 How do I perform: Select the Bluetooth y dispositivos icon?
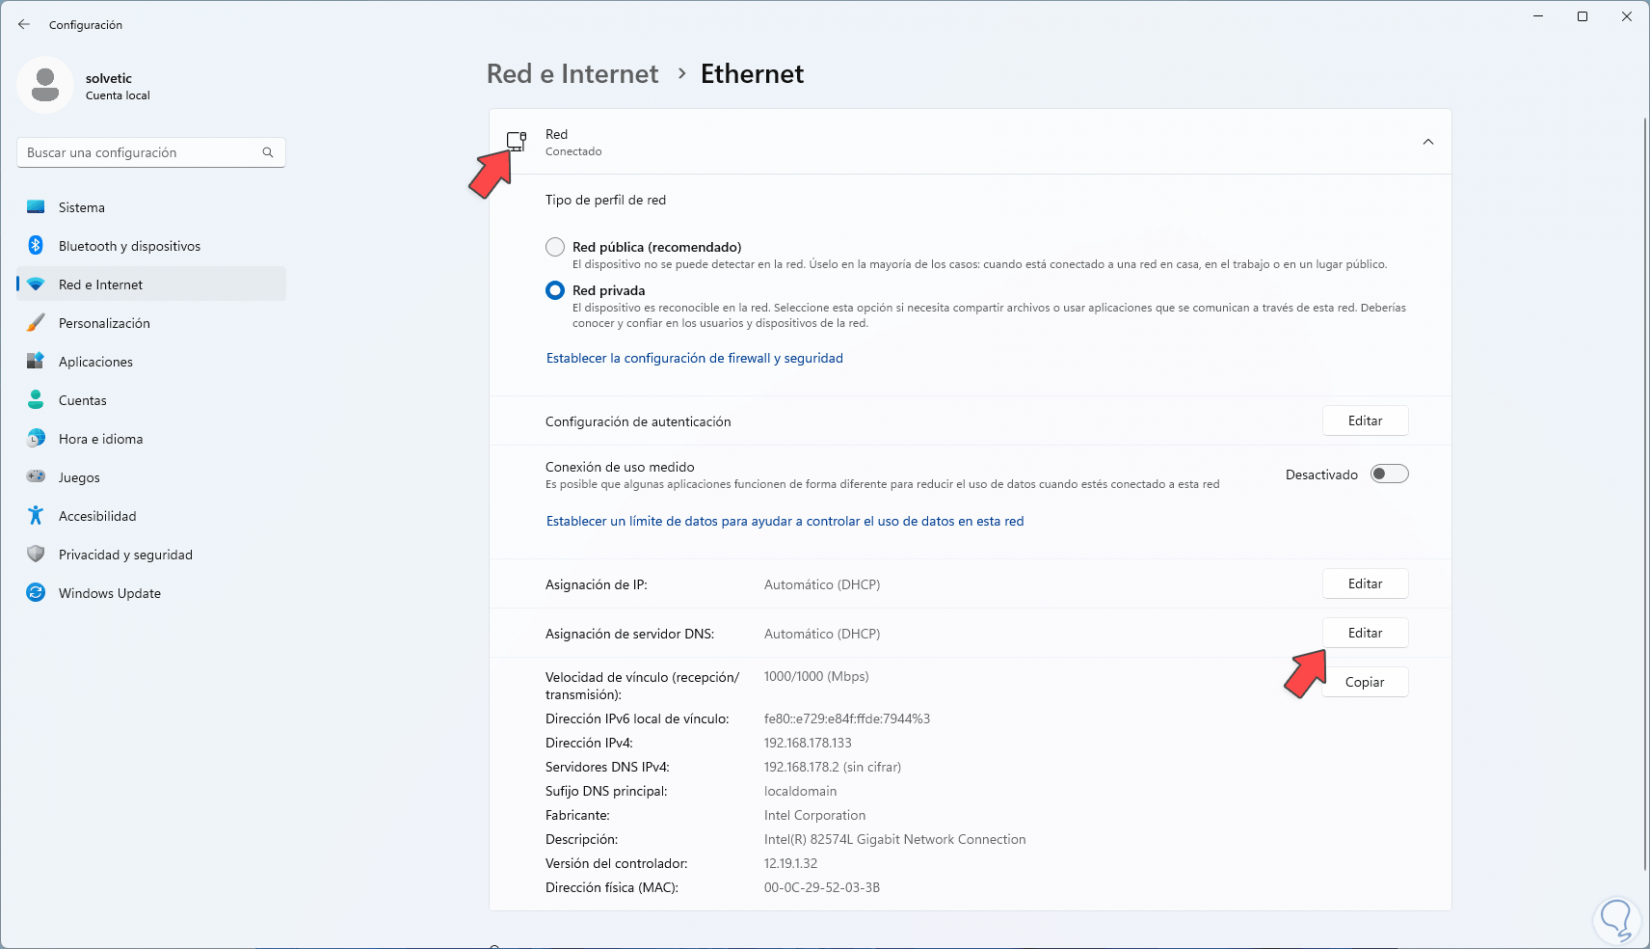click(35, 245)
